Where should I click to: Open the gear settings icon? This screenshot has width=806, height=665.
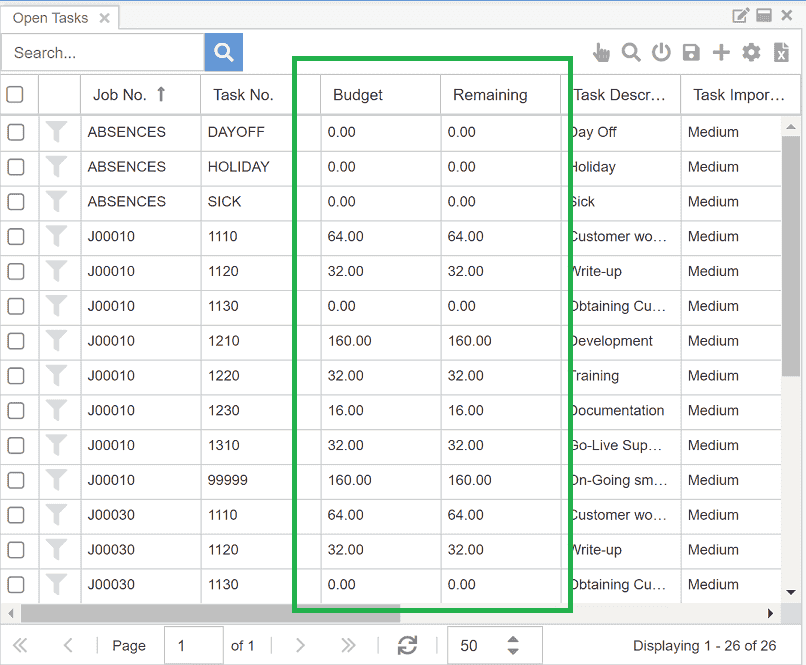[x=751, y=52]
